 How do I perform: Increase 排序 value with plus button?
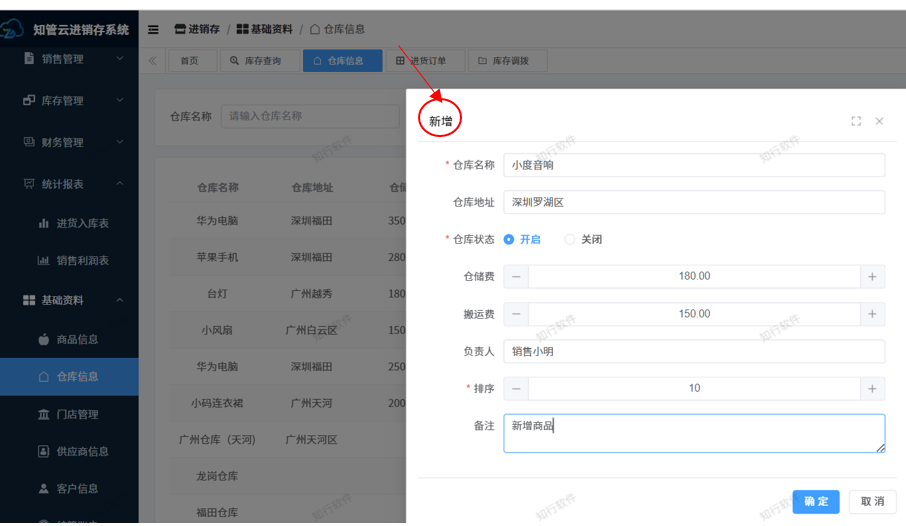point(872,389)
